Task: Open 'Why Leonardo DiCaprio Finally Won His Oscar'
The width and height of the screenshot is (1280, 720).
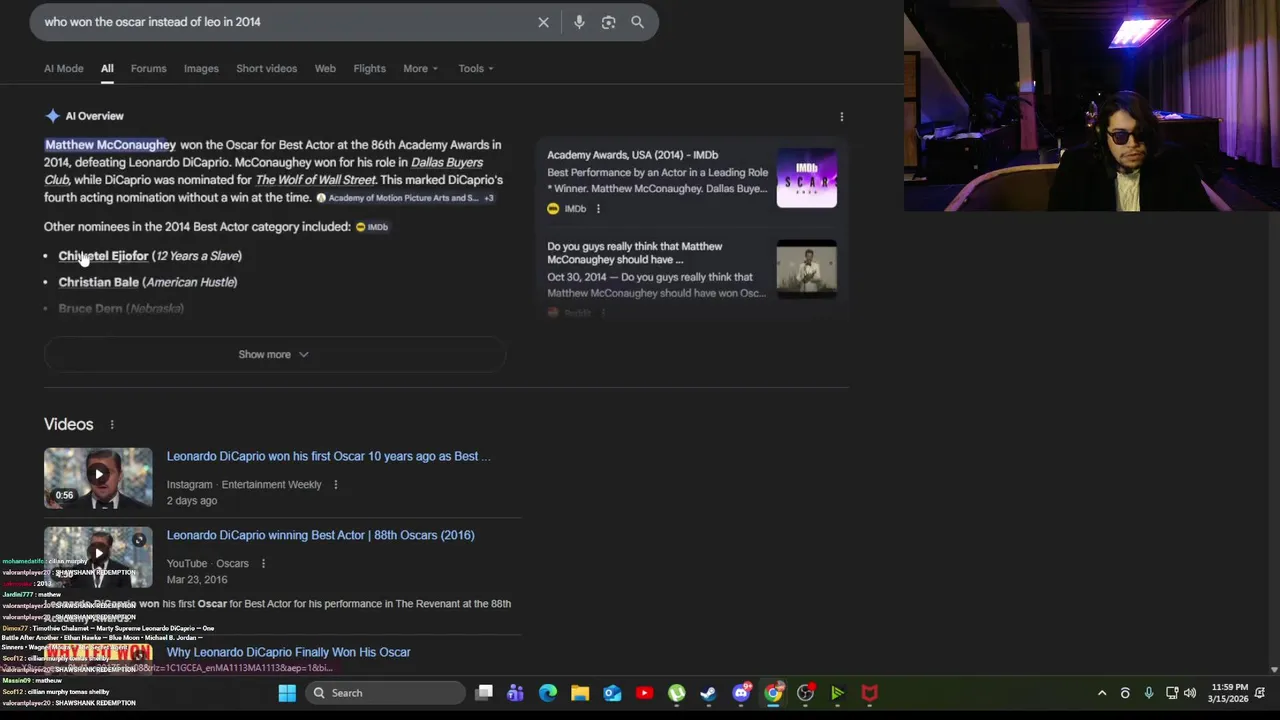Action: point(288,652)
